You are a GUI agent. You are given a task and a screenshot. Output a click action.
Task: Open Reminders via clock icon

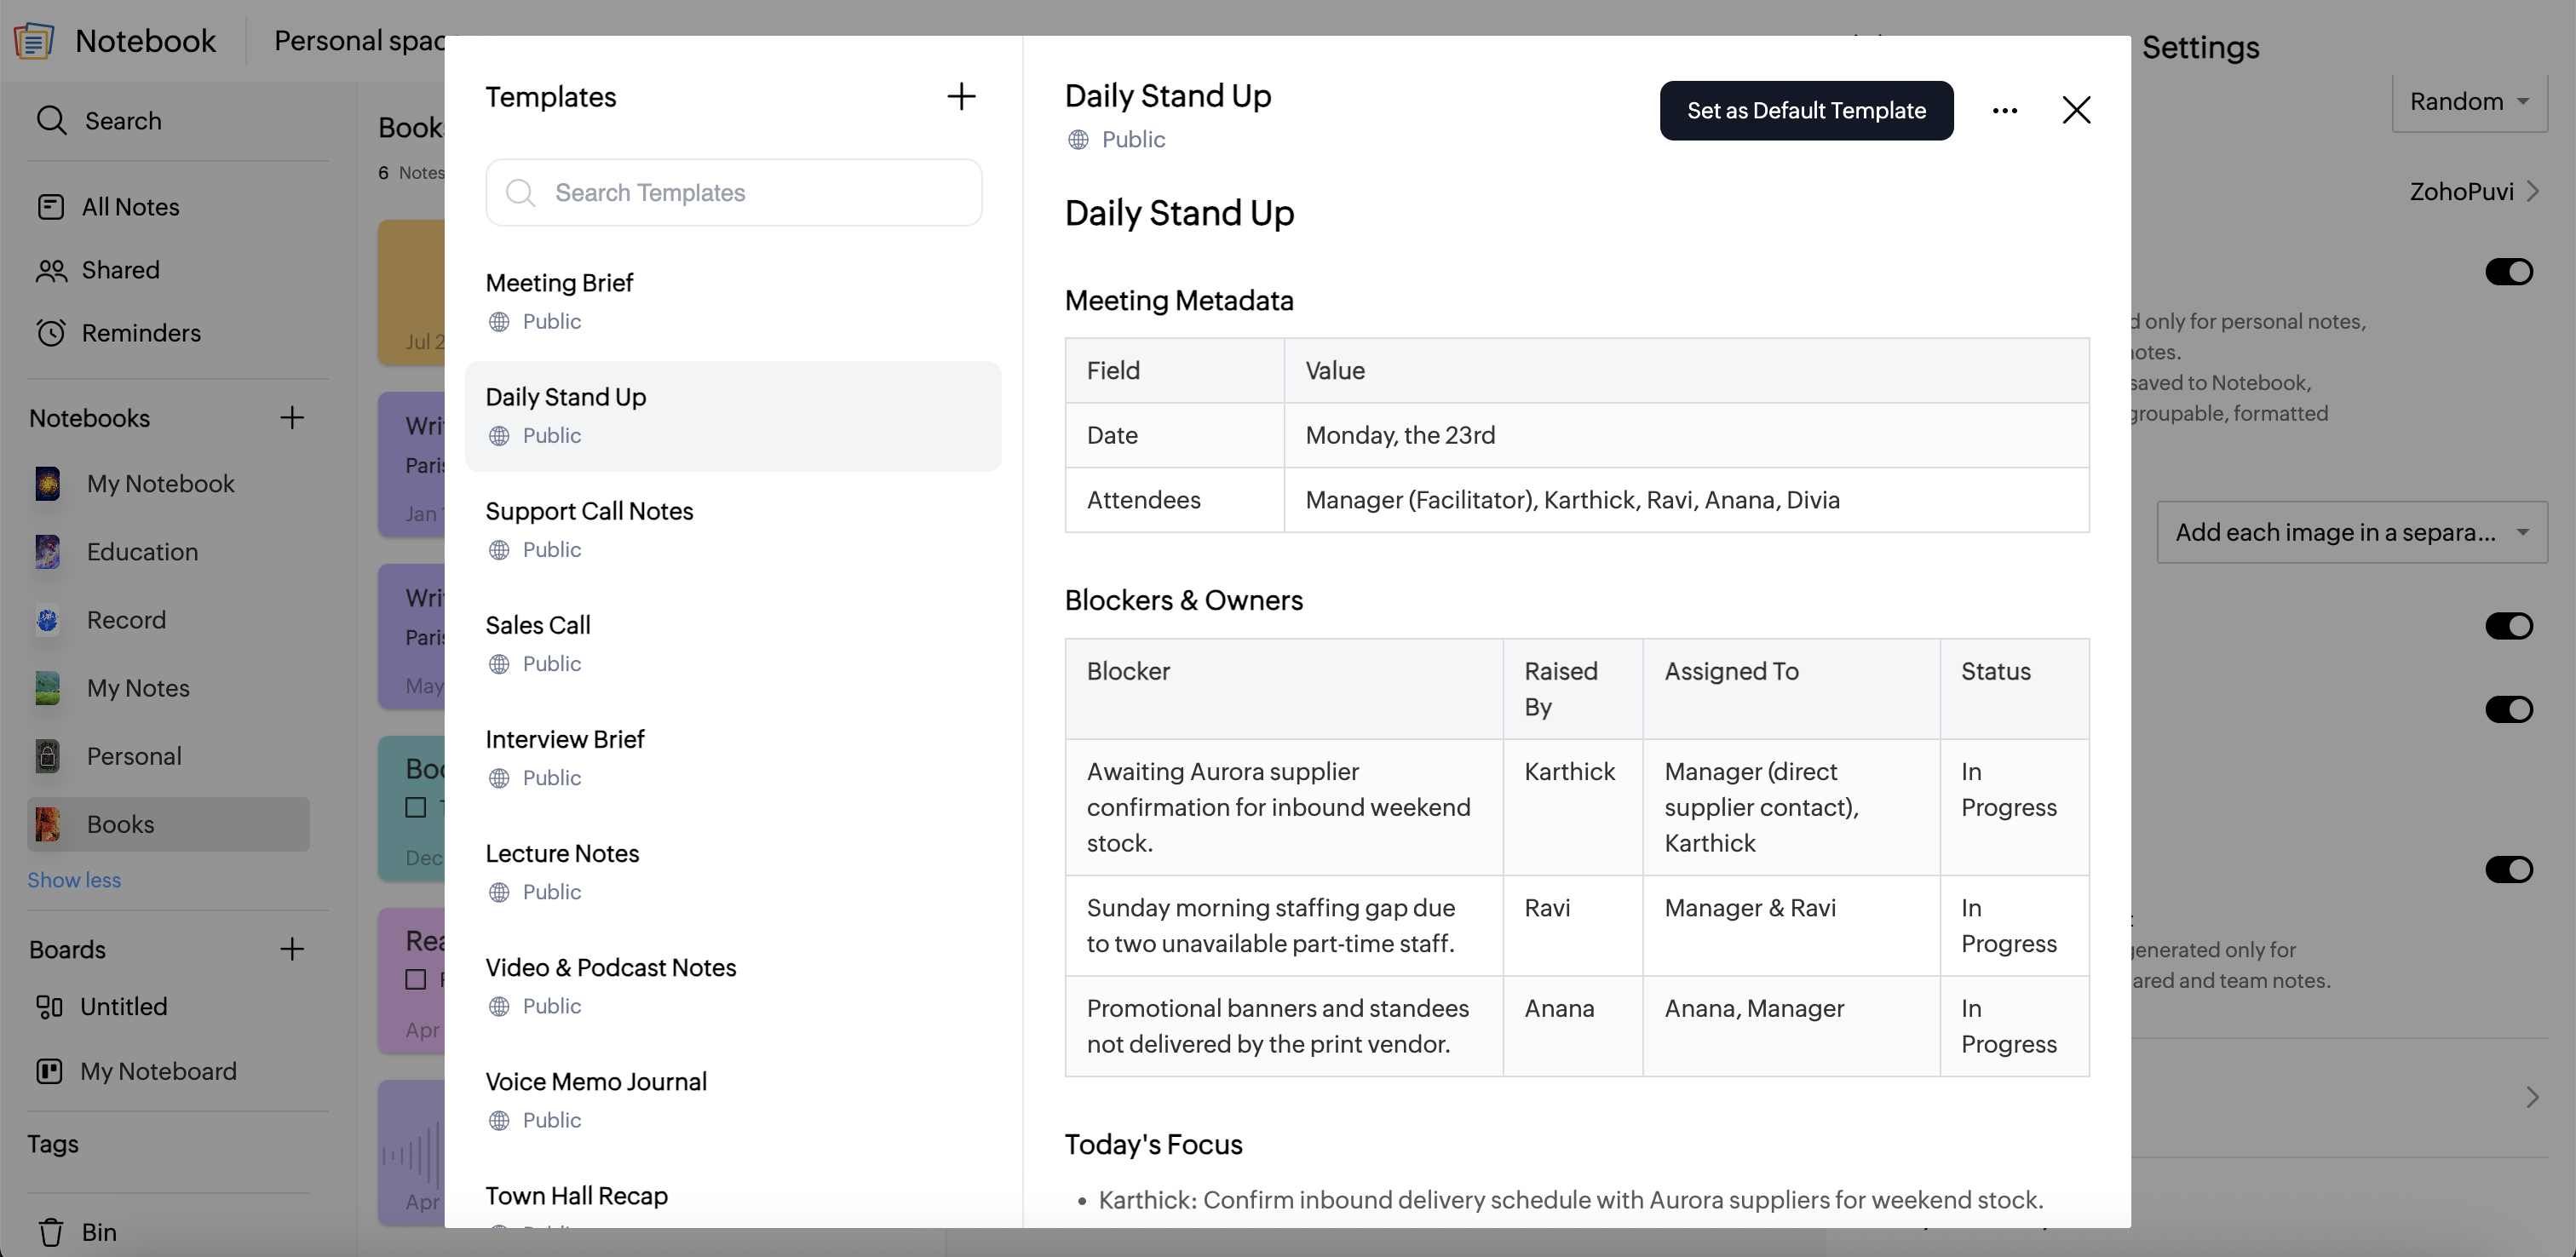click(x=51, y=333)
